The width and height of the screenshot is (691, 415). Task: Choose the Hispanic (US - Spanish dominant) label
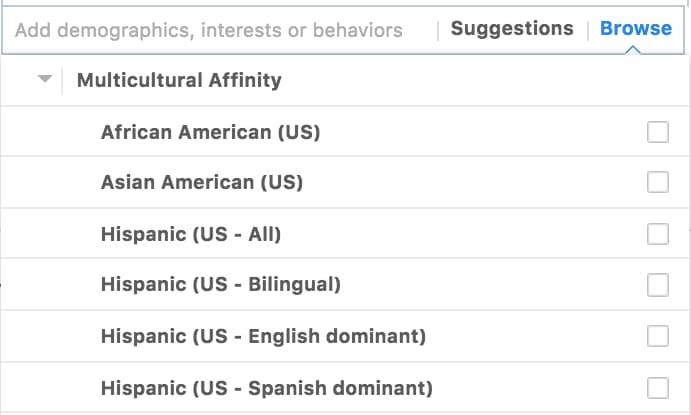coord(266,387)
